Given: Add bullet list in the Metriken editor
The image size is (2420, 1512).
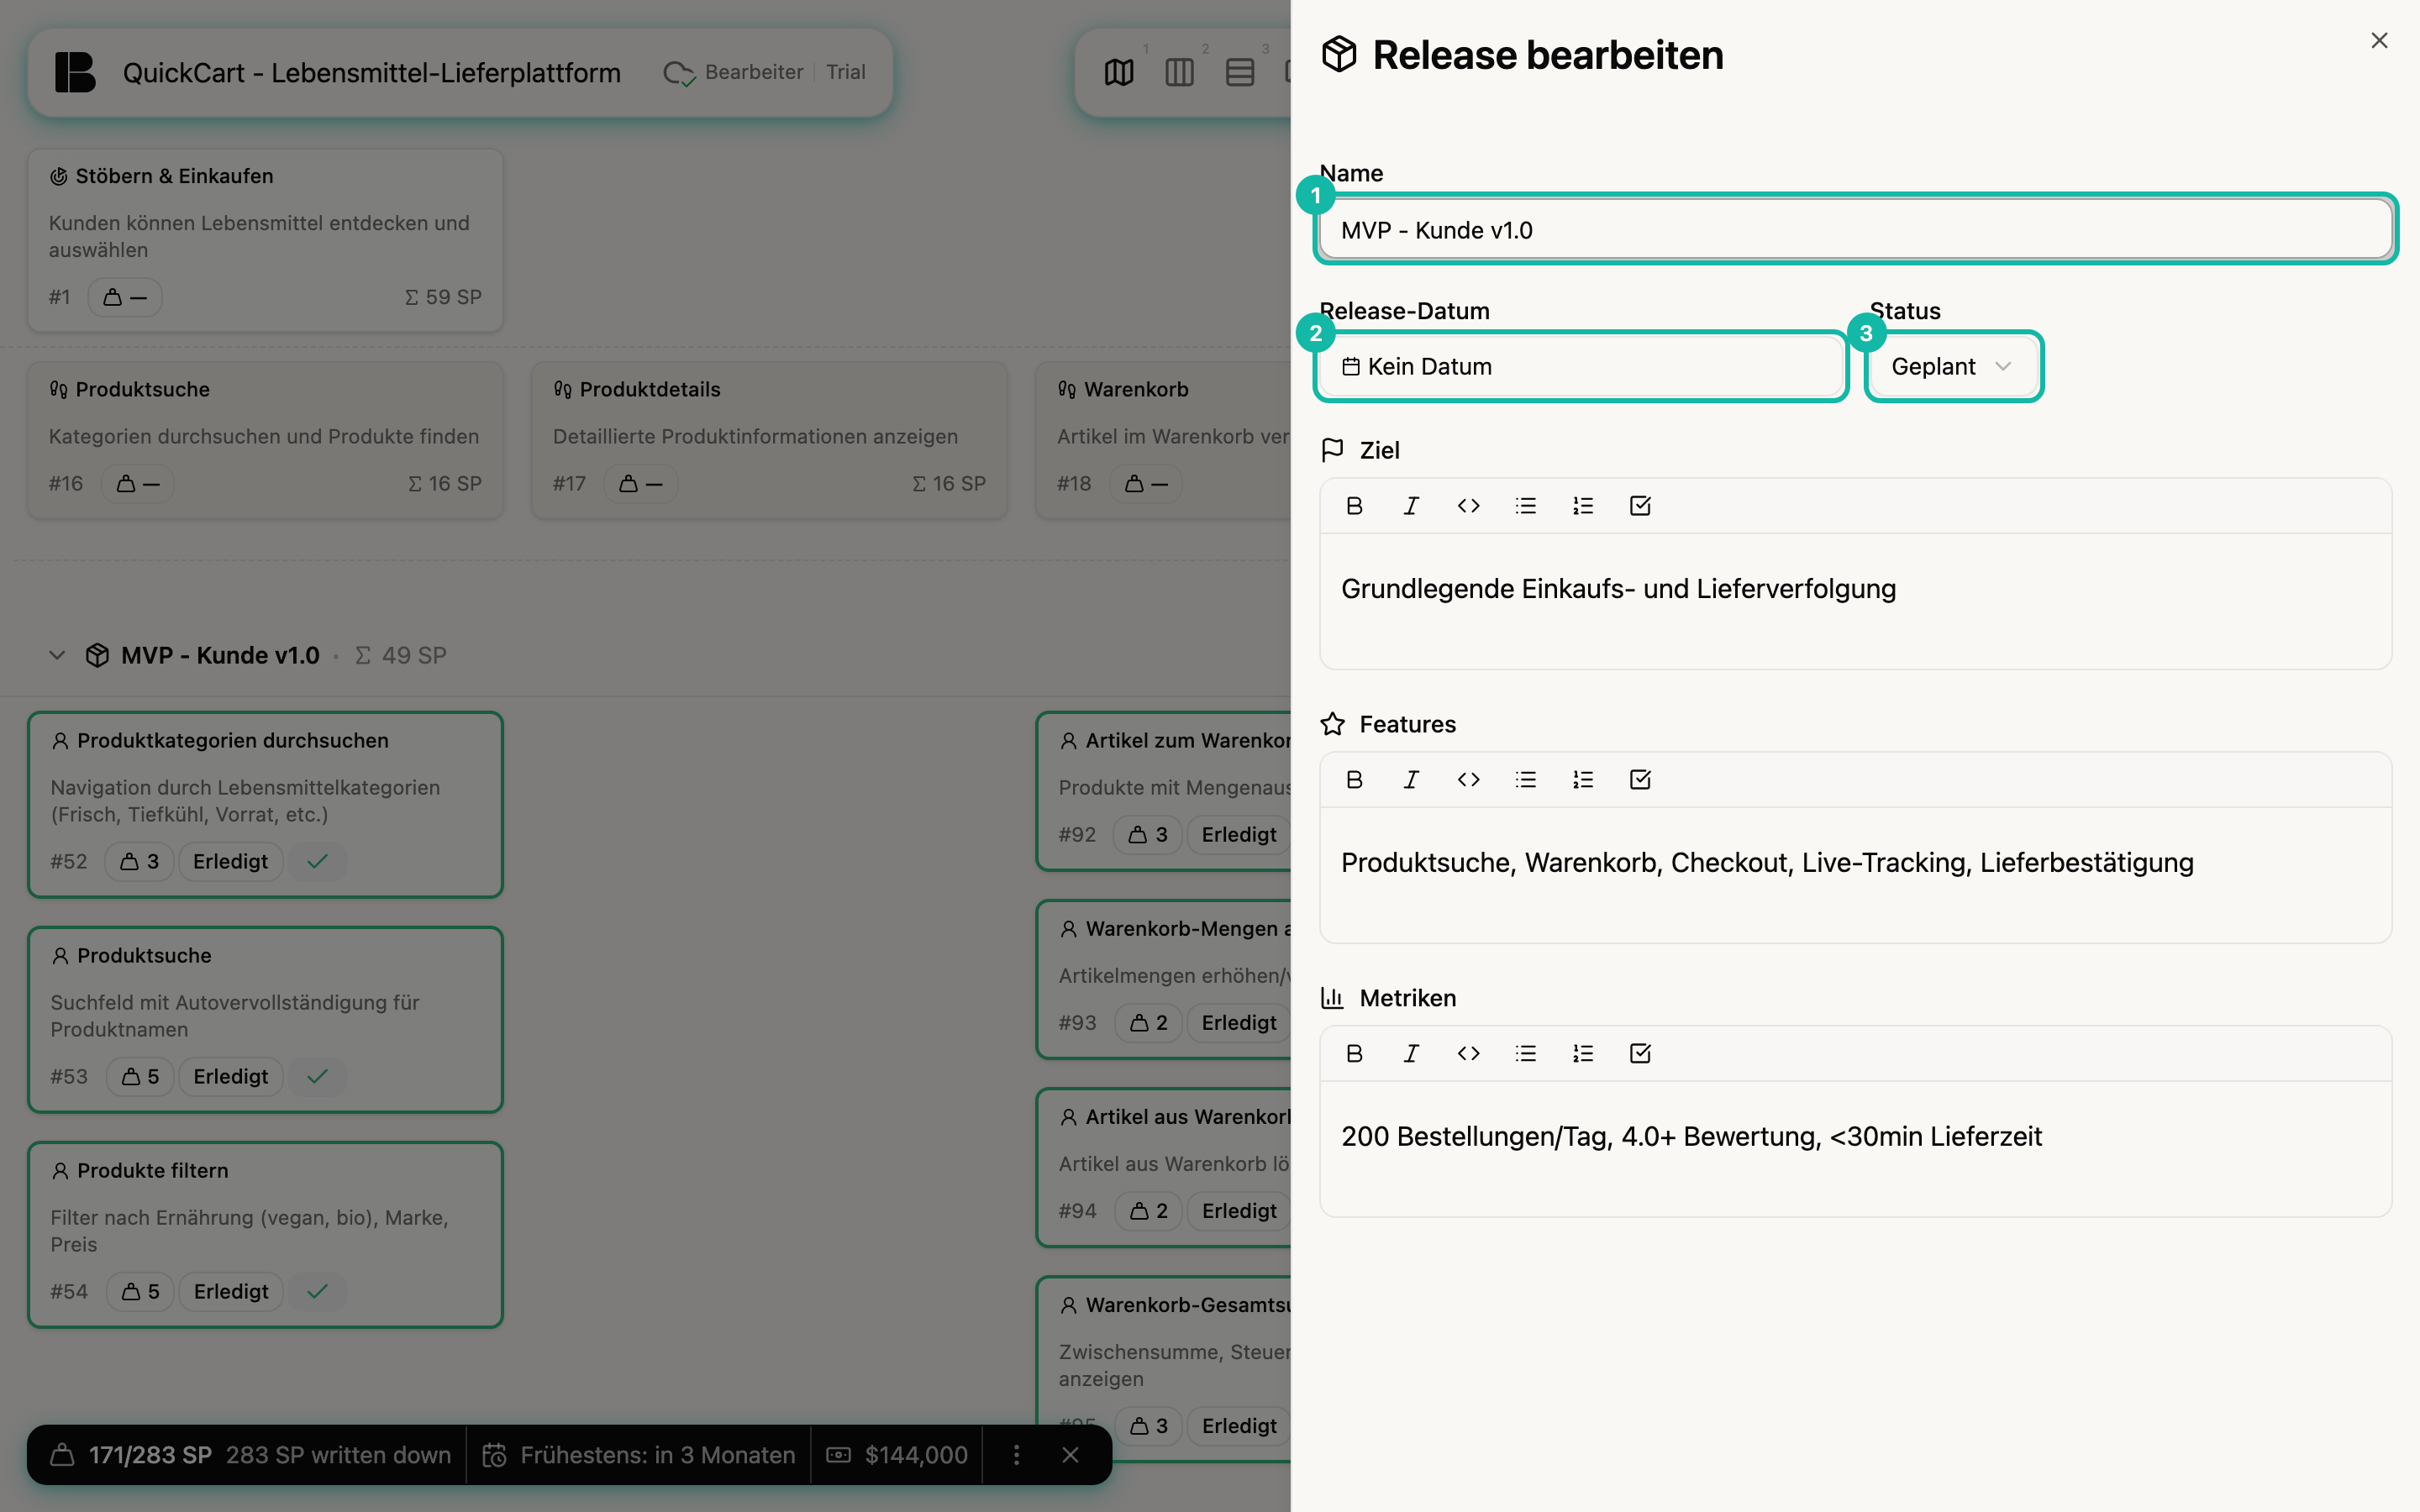Looking at the screenshot, I should pos(1525,1054).
